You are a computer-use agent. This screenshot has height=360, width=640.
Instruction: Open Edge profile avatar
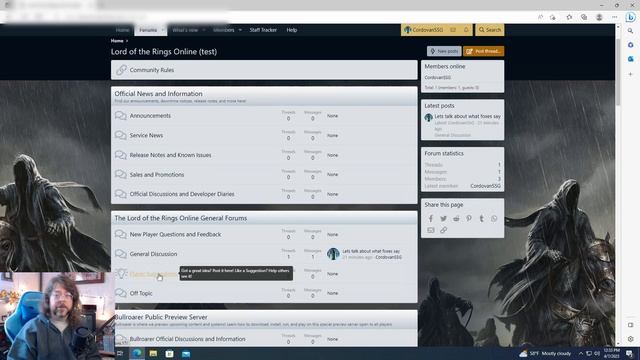coord(599,17)
